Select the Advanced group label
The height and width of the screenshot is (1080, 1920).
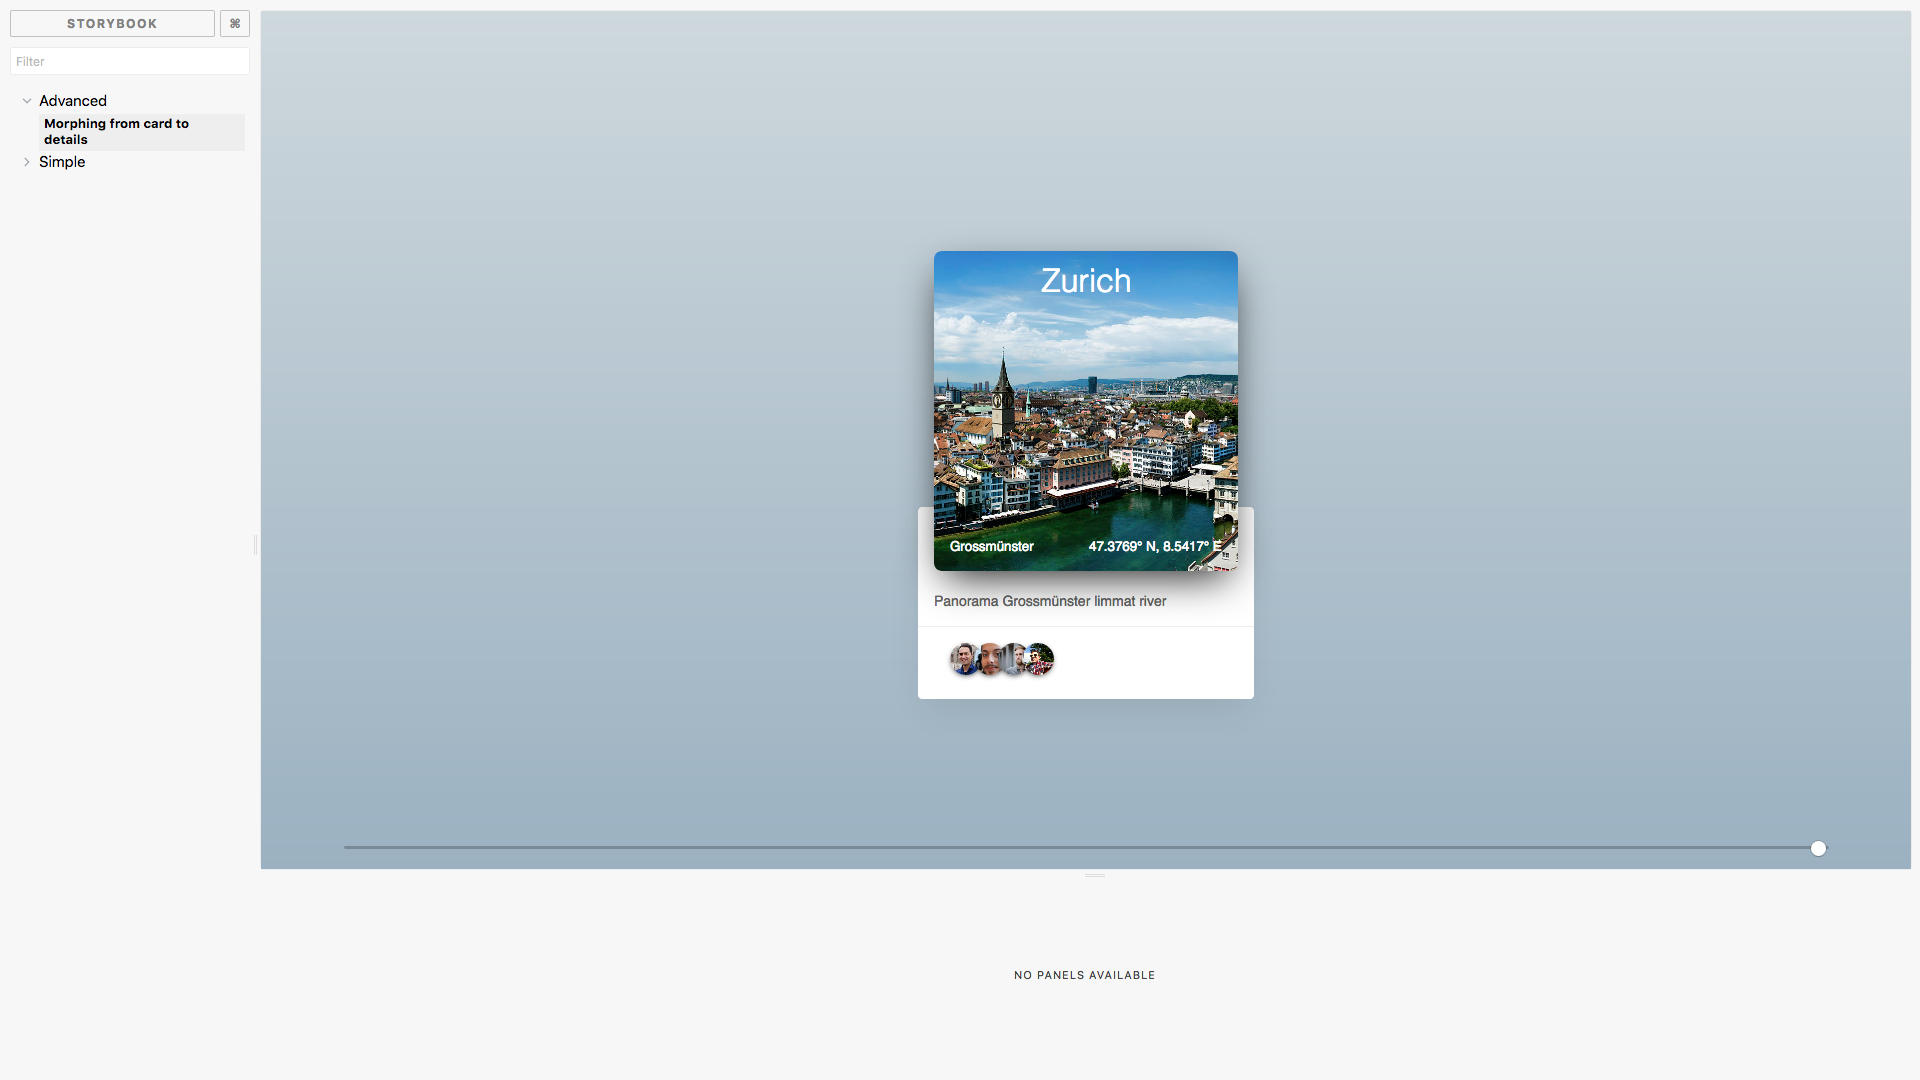tap(72, 100)
